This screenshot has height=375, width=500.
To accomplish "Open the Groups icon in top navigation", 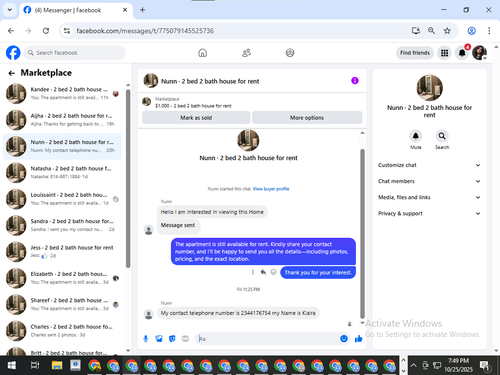I will pos(290,53).
